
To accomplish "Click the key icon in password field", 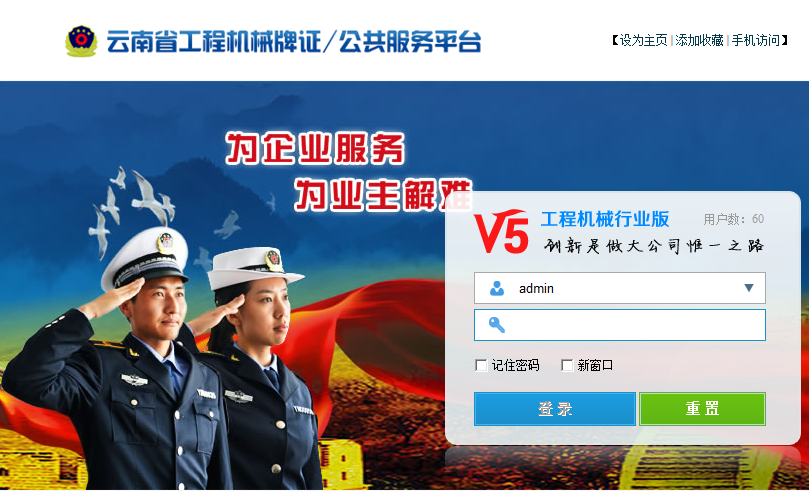I will tap(497, 325).
